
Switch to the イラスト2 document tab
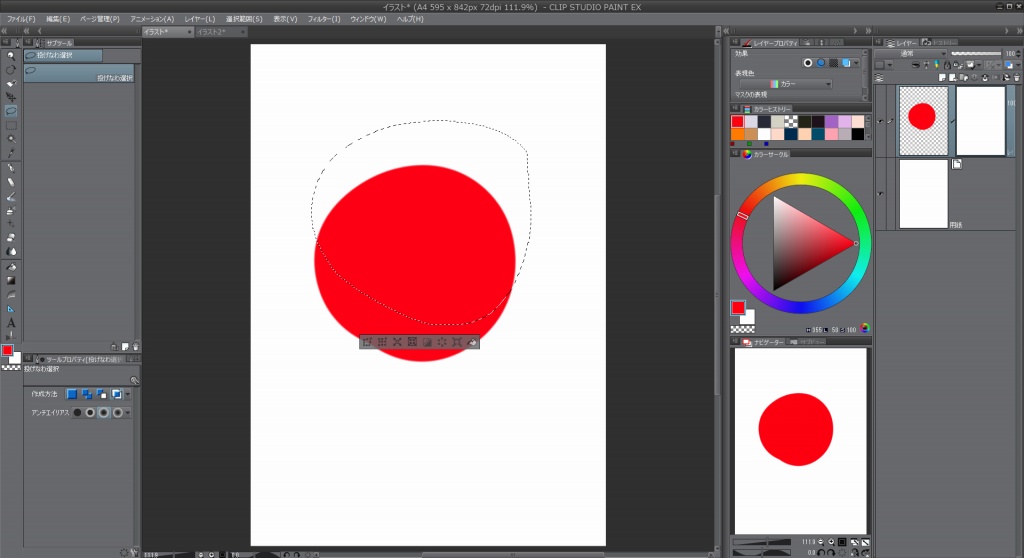[x=211, y=32]
